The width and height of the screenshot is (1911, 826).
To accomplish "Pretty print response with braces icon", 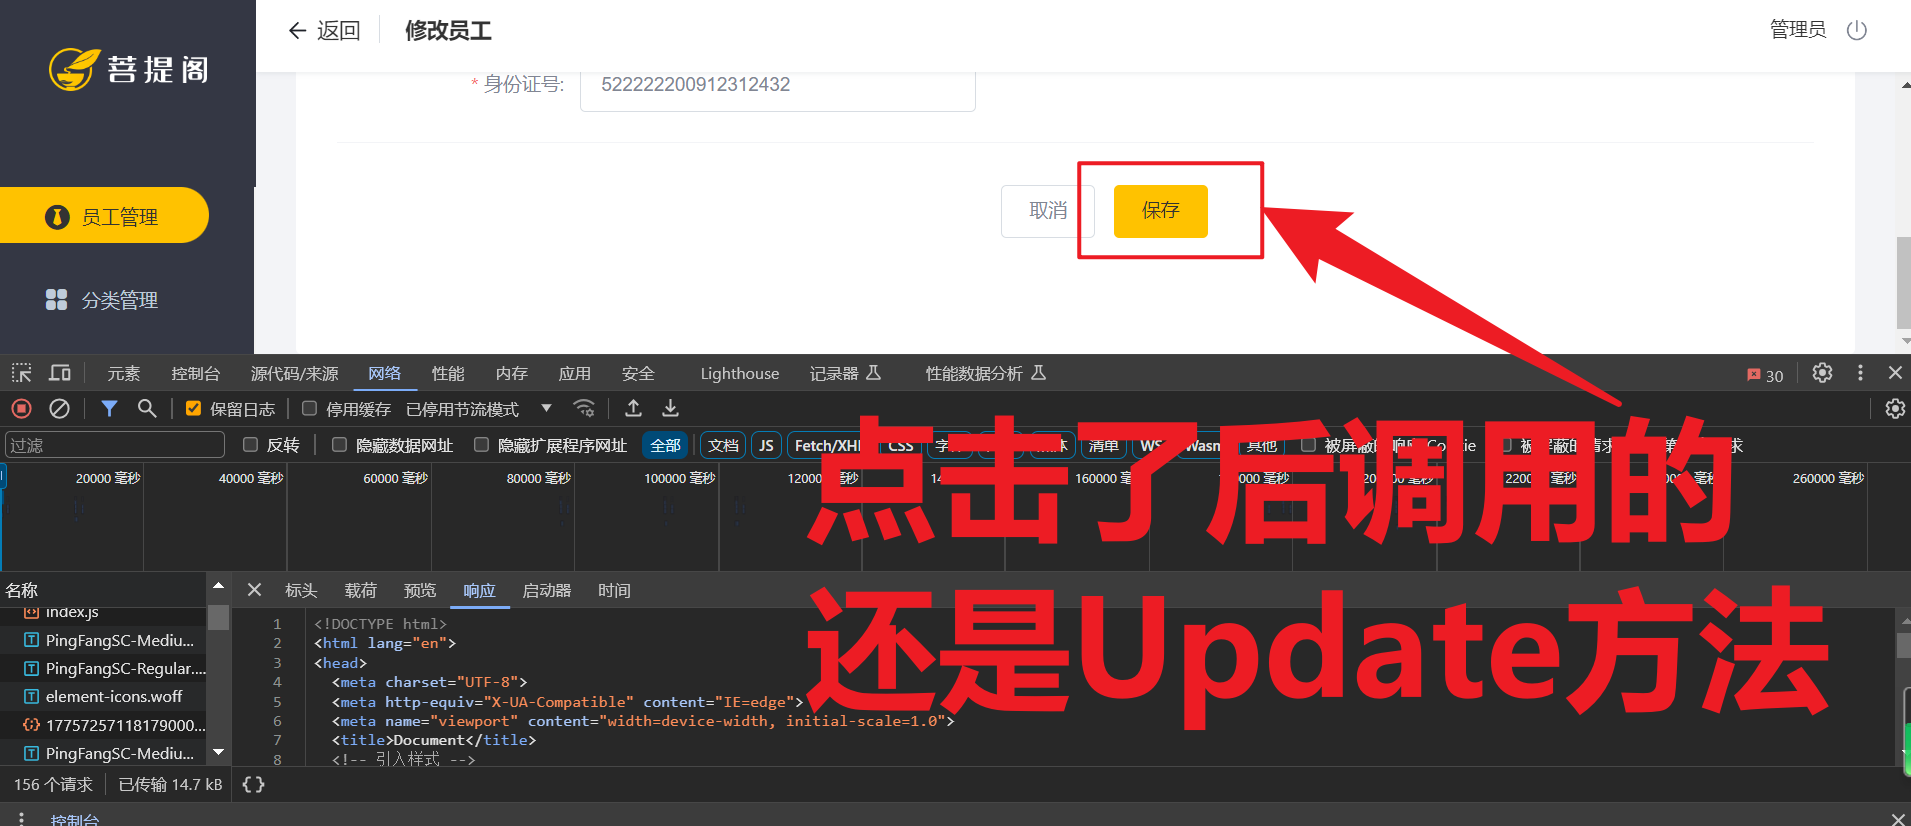I will coord(254,785).
